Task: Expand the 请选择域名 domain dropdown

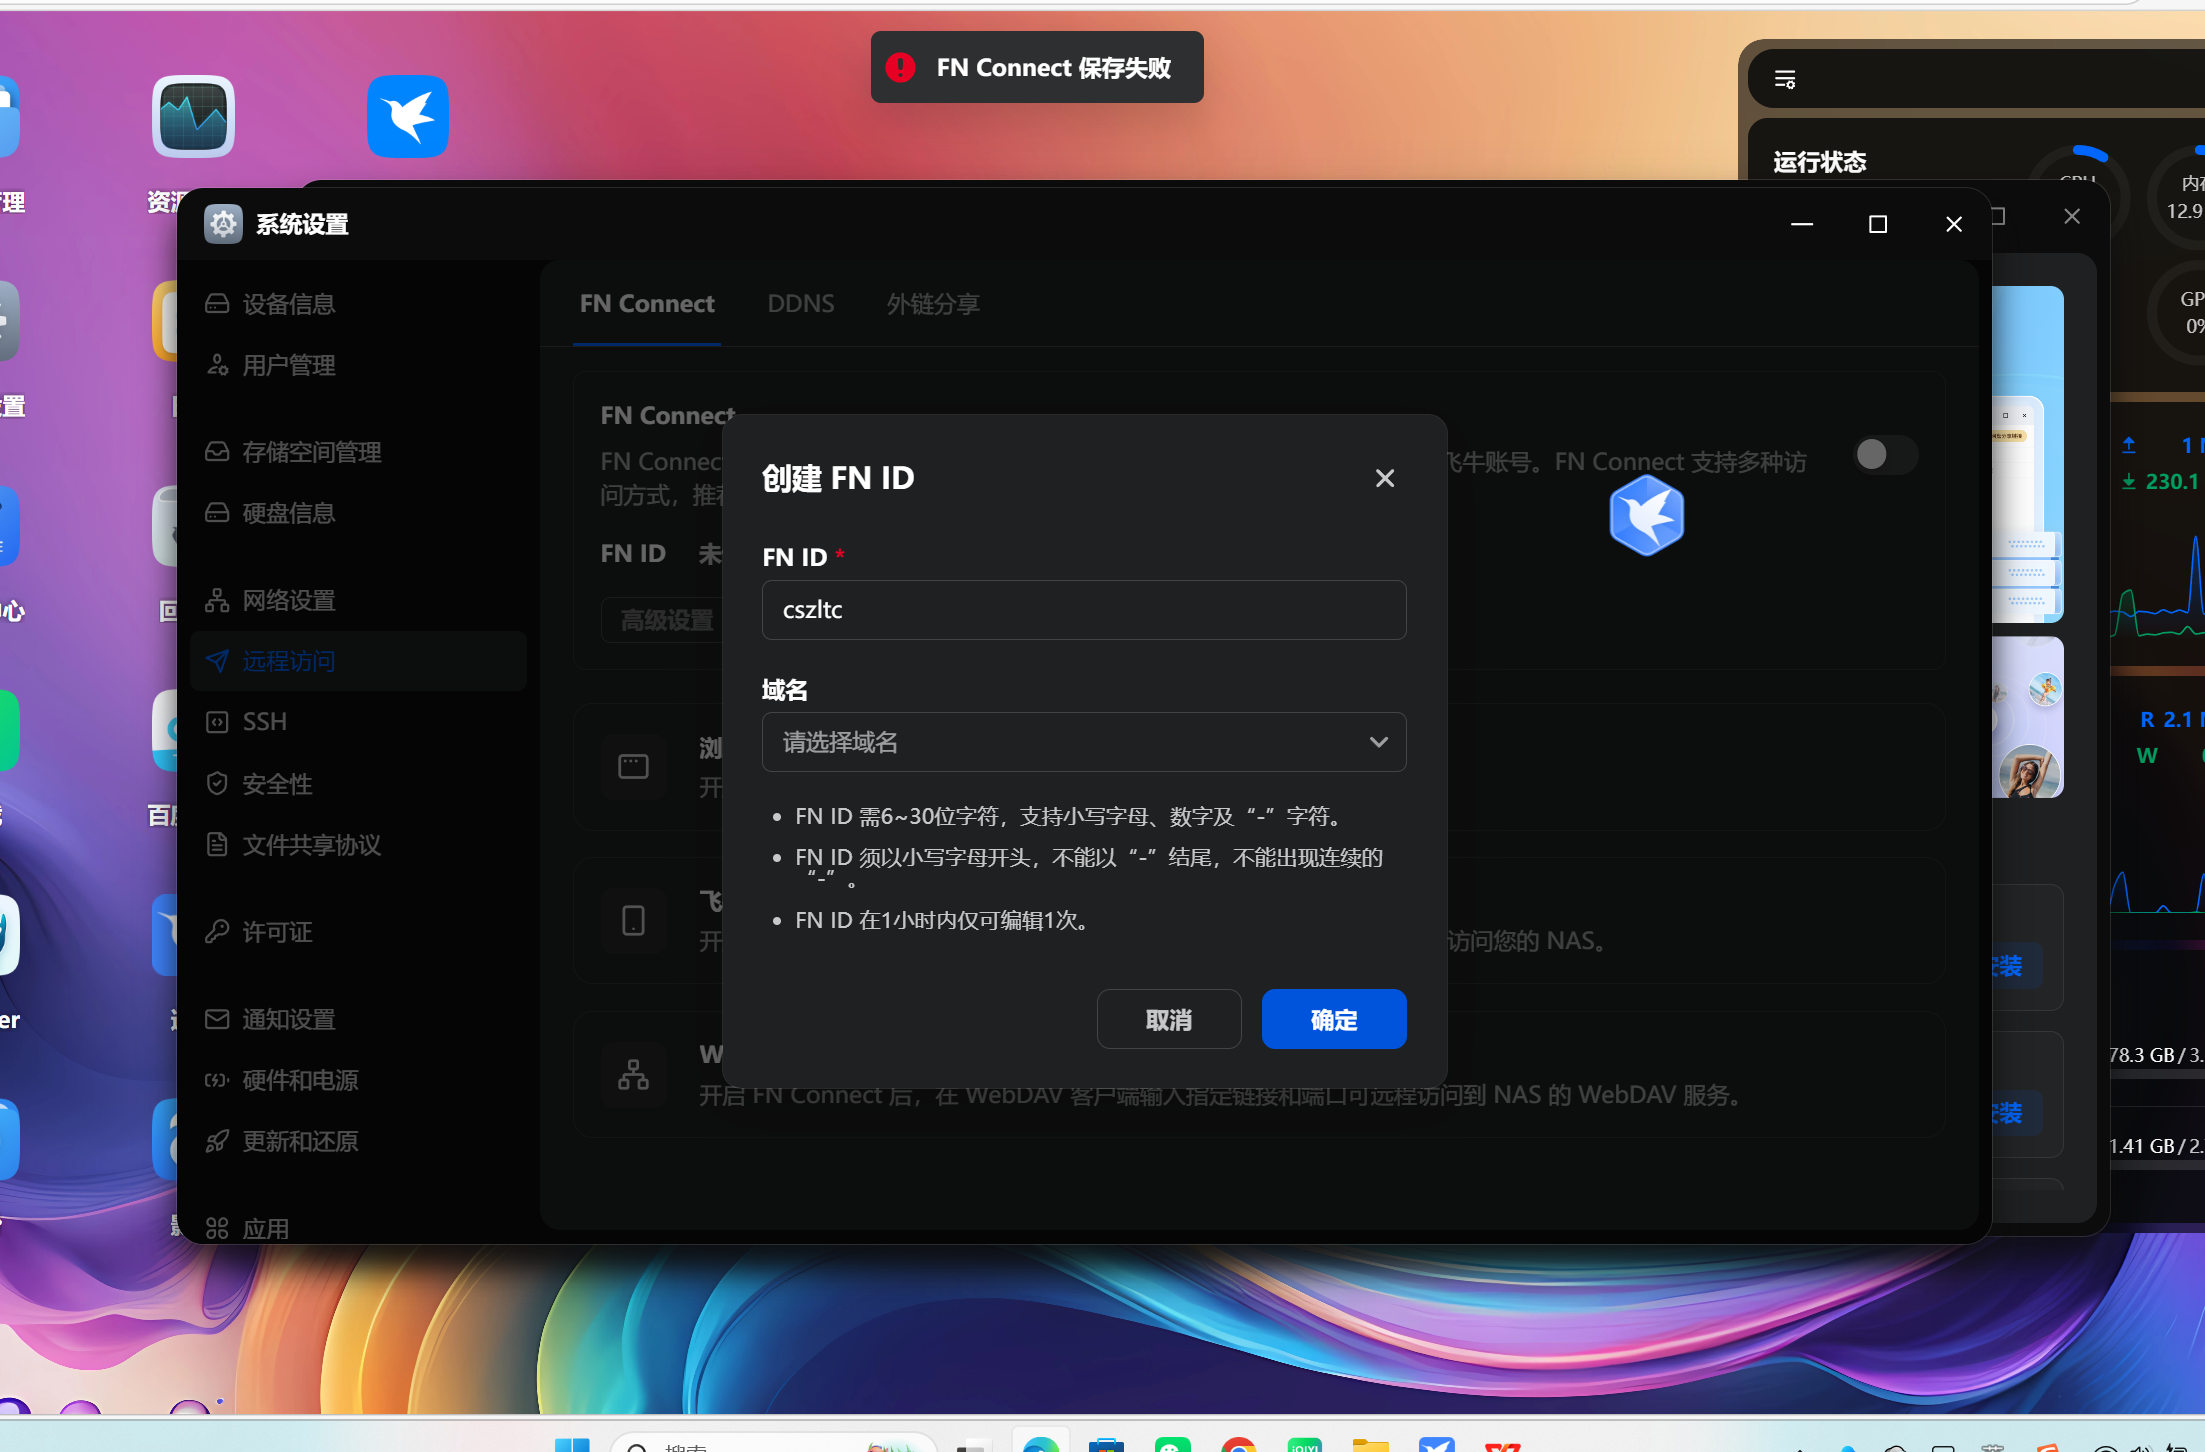Action: (1083, 742)
